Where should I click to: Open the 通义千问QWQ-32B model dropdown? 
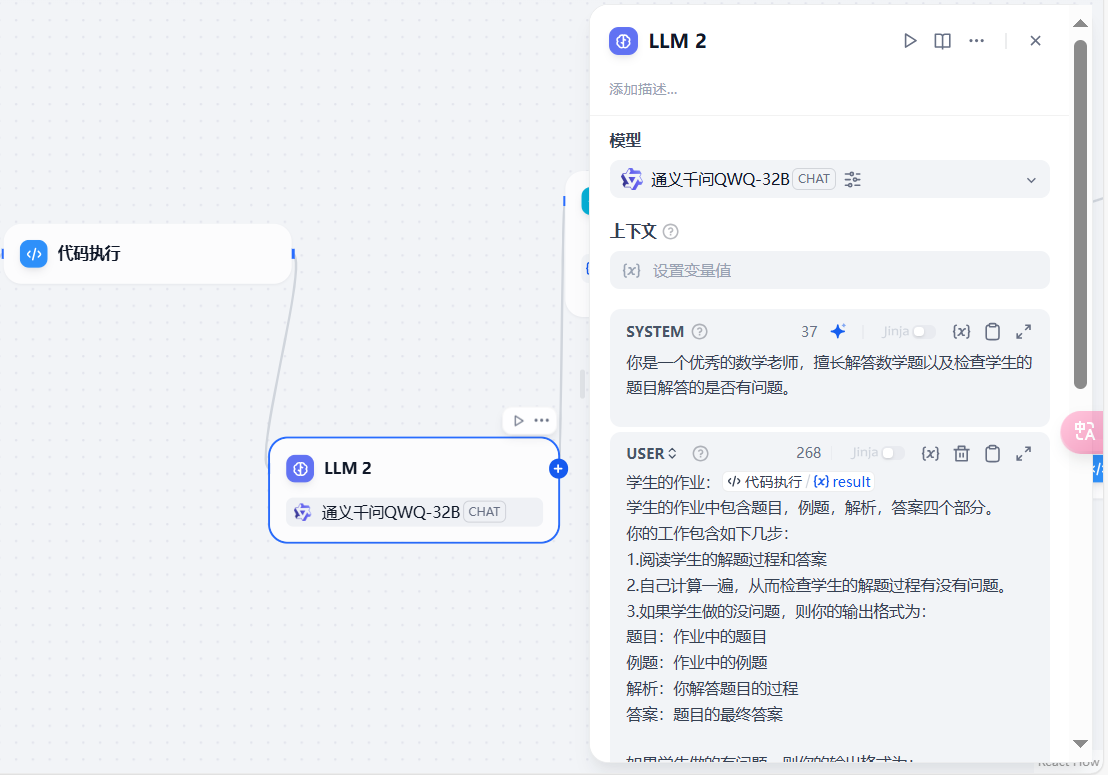tap(1031, 180)
